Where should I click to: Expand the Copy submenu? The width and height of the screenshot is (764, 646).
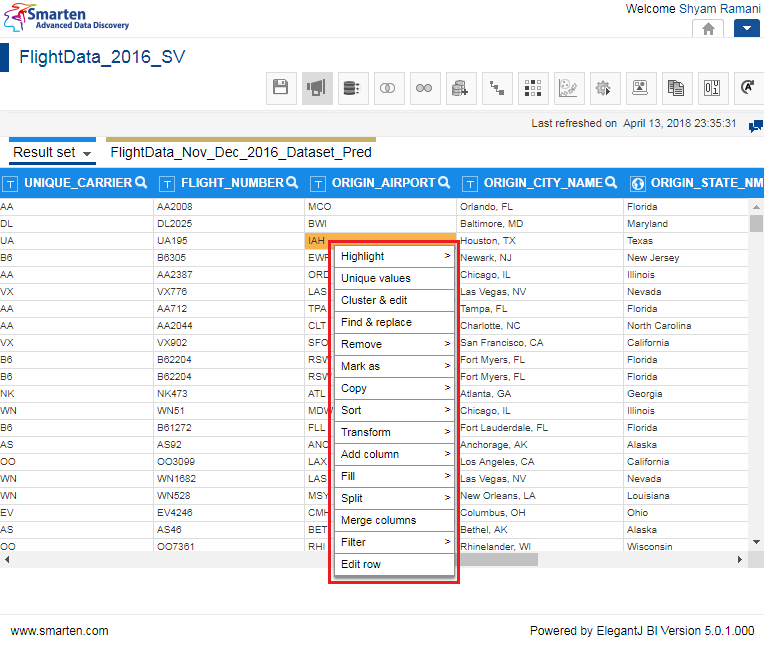coord(394,388)
